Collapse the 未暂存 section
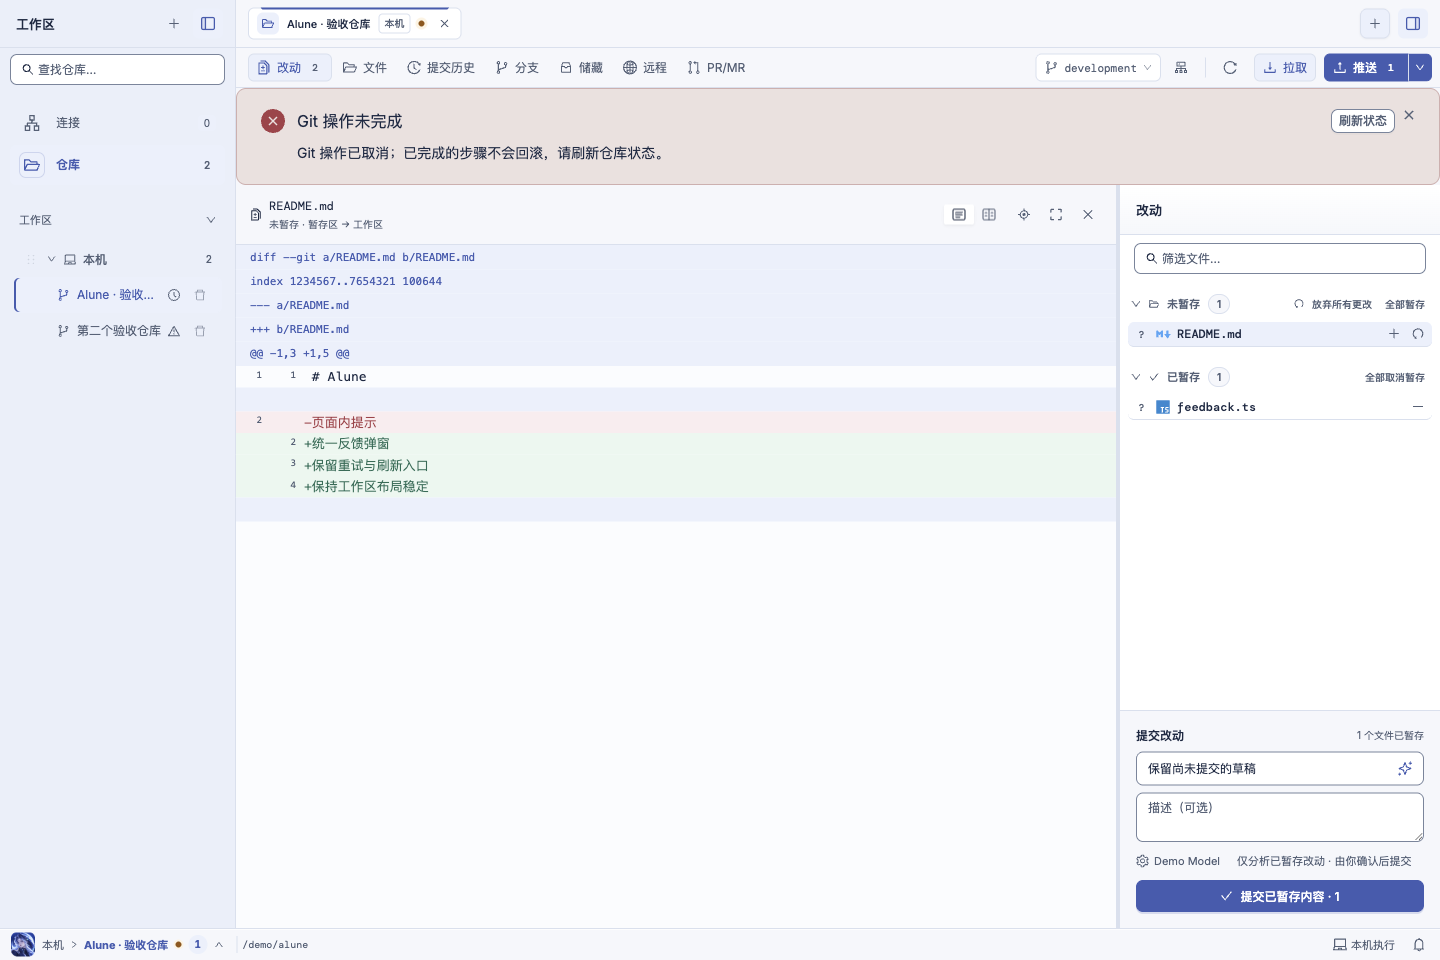Viewport: 1440px width, 960px height. coord(1136,304)
